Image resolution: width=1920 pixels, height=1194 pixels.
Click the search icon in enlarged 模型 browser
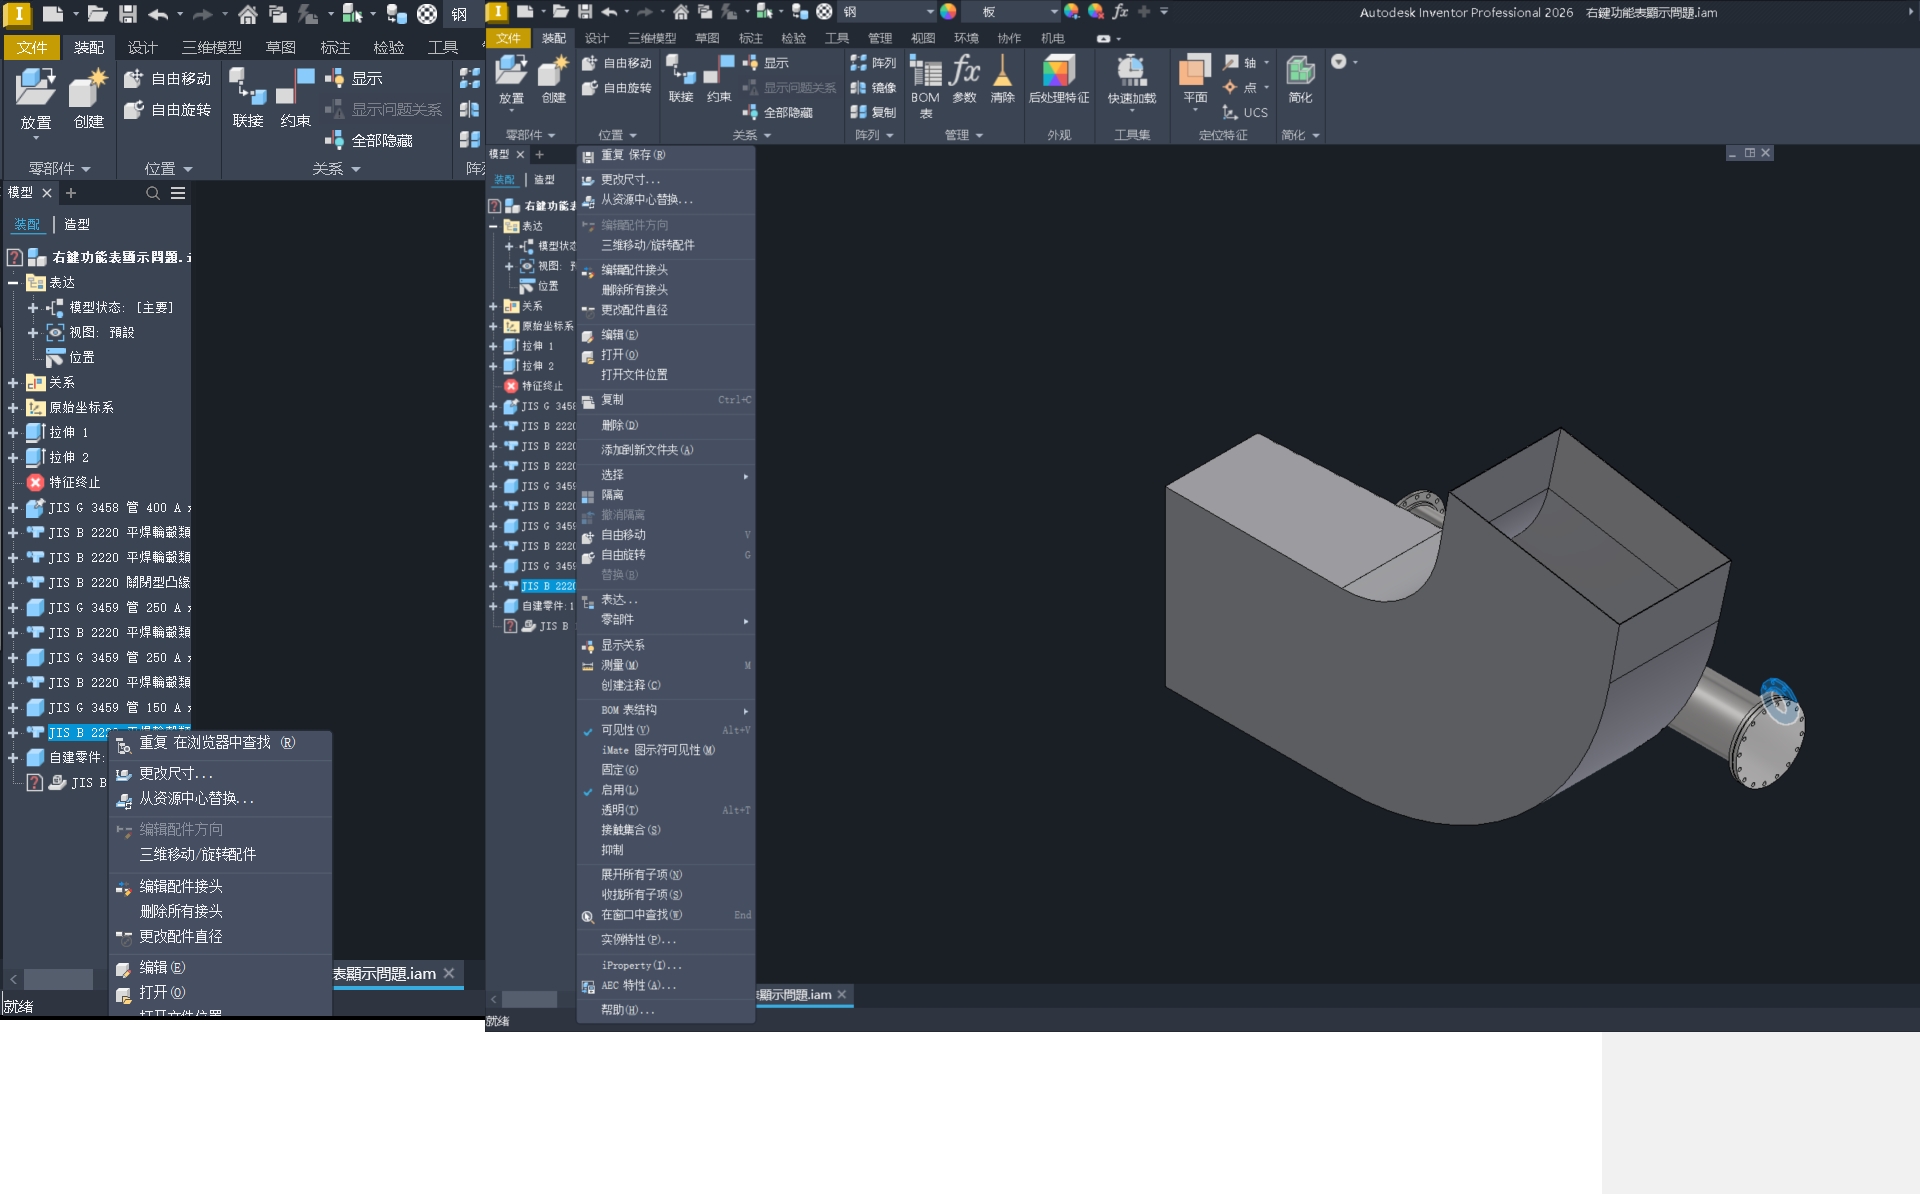[153, 193]
